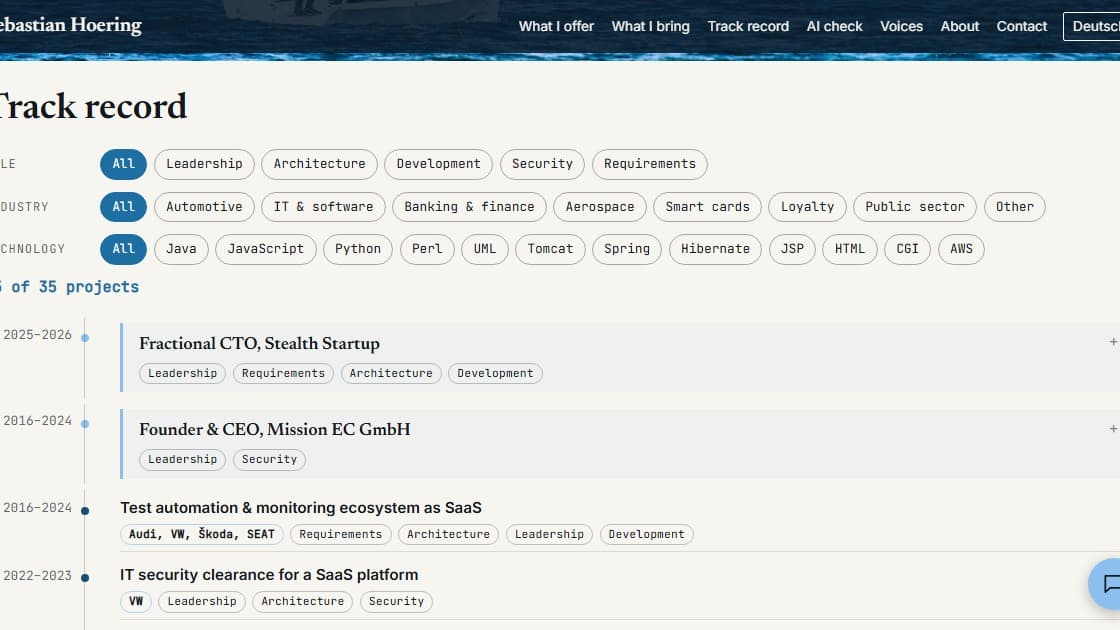Filter technology by HTML

pyautogui.click(x=850, y=249)
